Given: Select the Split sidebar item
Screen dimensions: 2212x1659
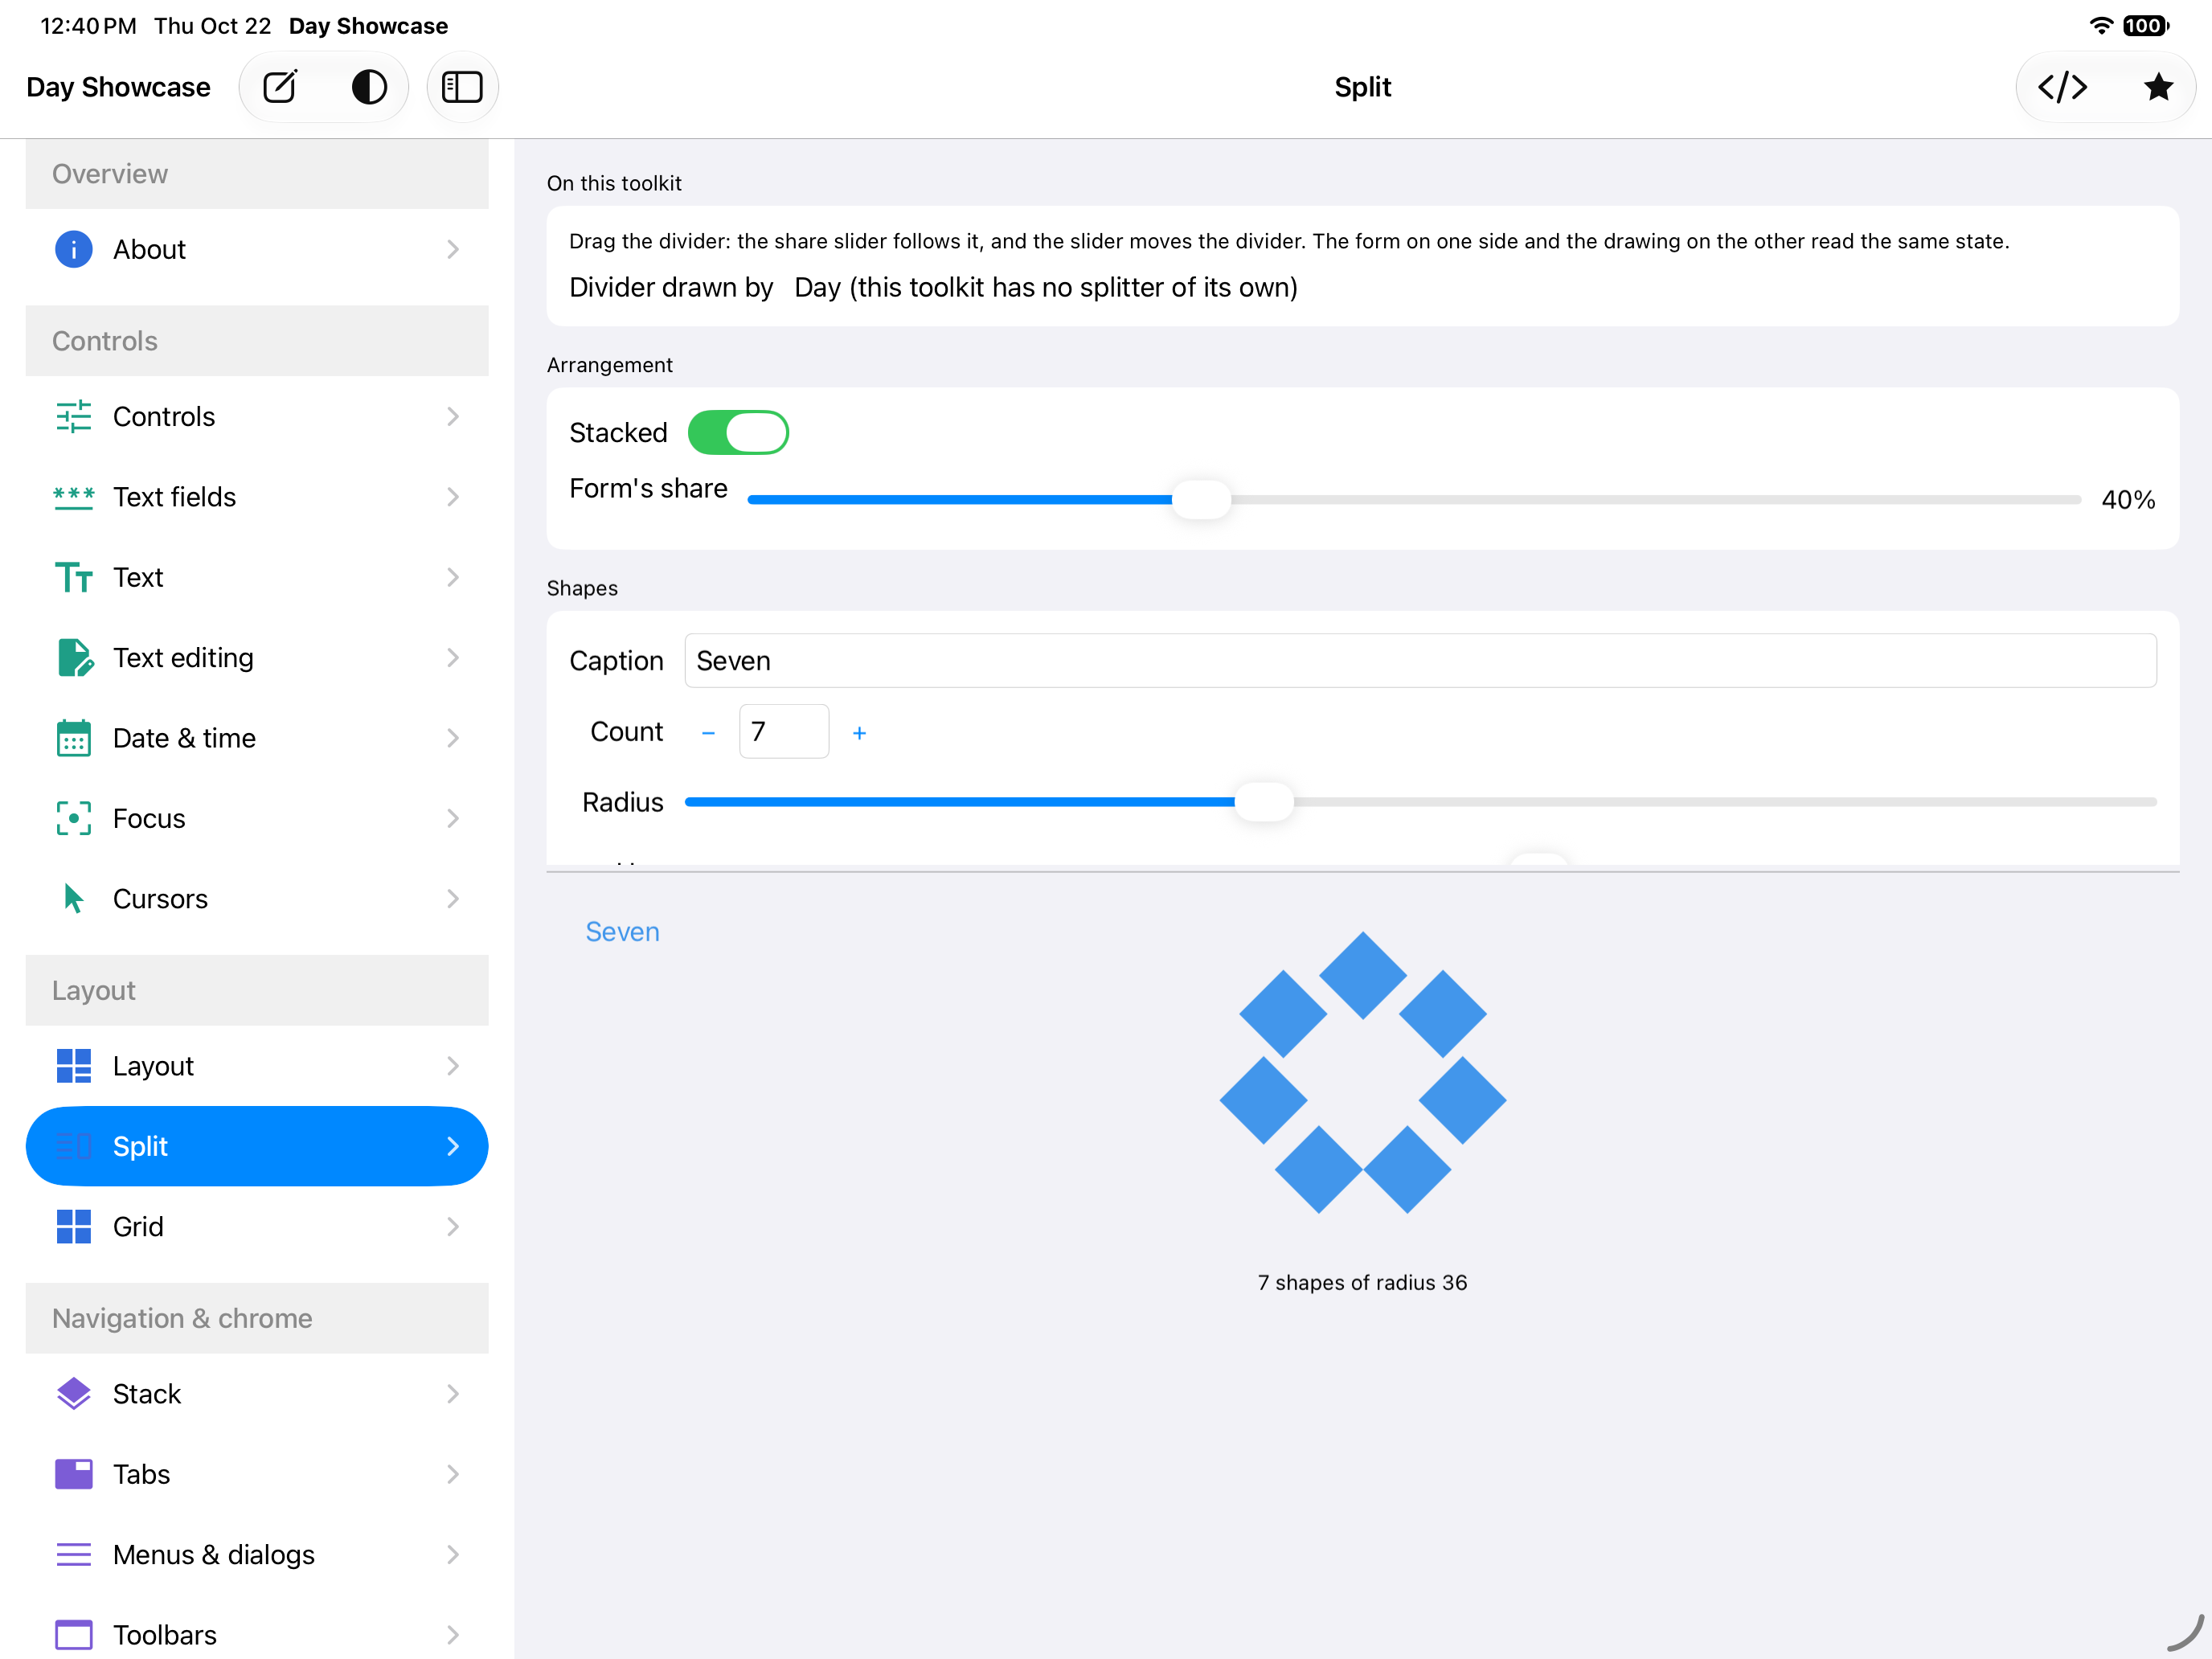Looking at the screenshot, I should point(257,1146).
